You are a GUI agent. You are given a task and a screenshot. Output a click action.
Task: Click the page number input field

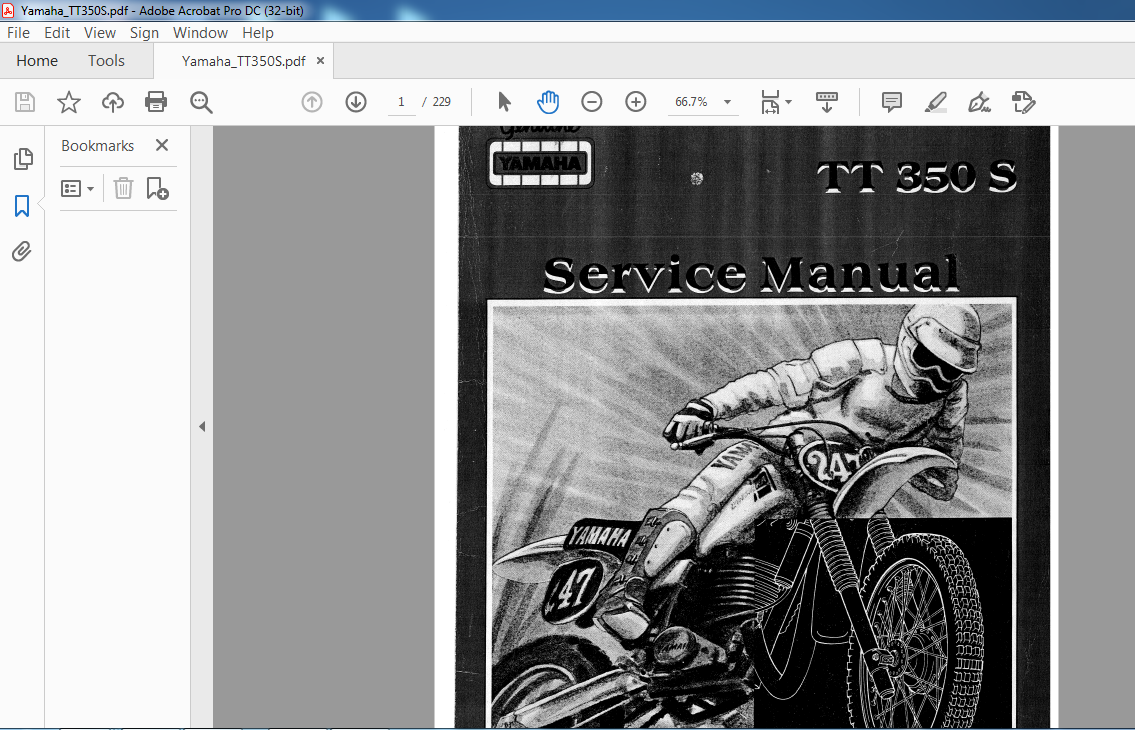401,102
